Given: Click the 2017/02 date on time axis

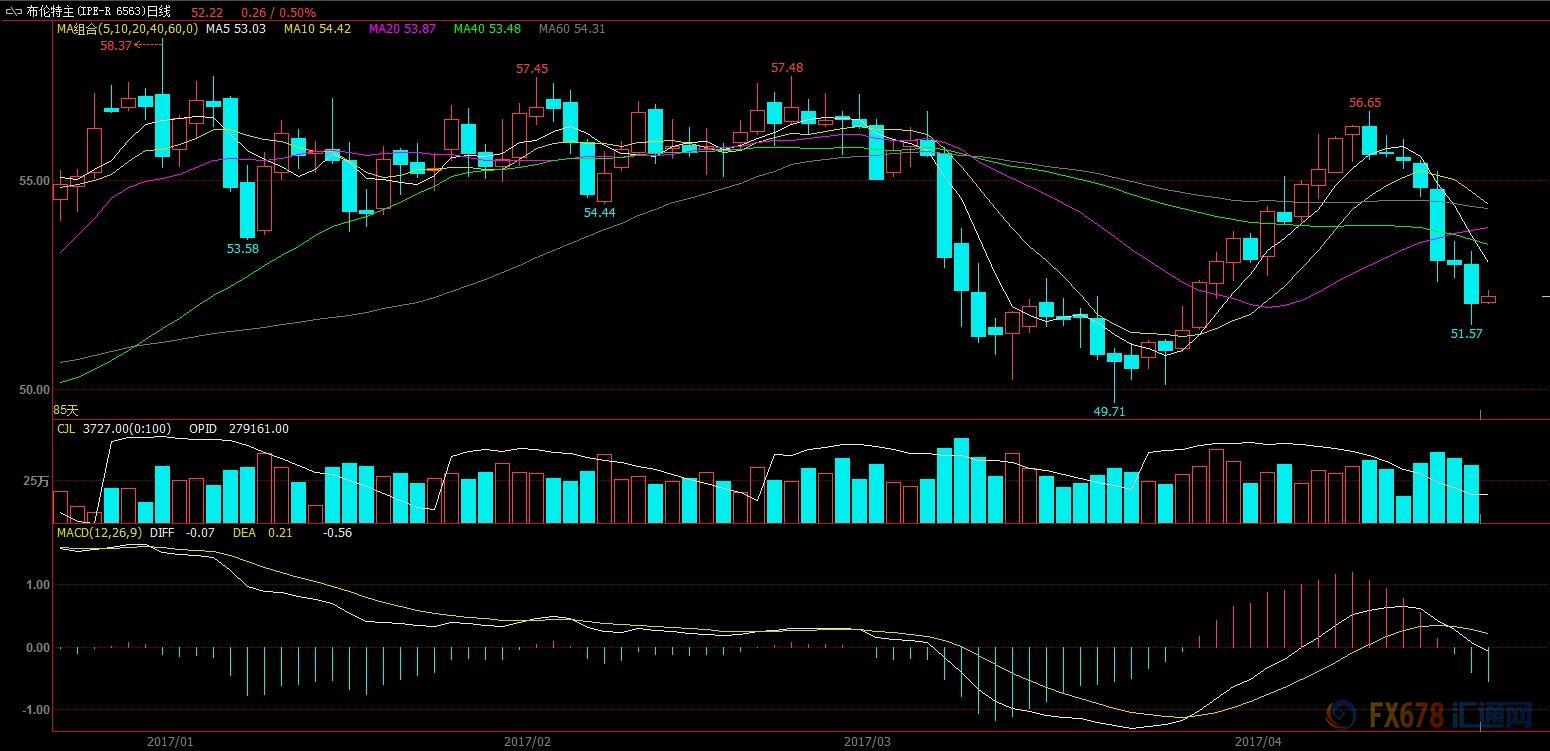Looking at the screenshot, I should pyautogui.click(x=528, y=741).
